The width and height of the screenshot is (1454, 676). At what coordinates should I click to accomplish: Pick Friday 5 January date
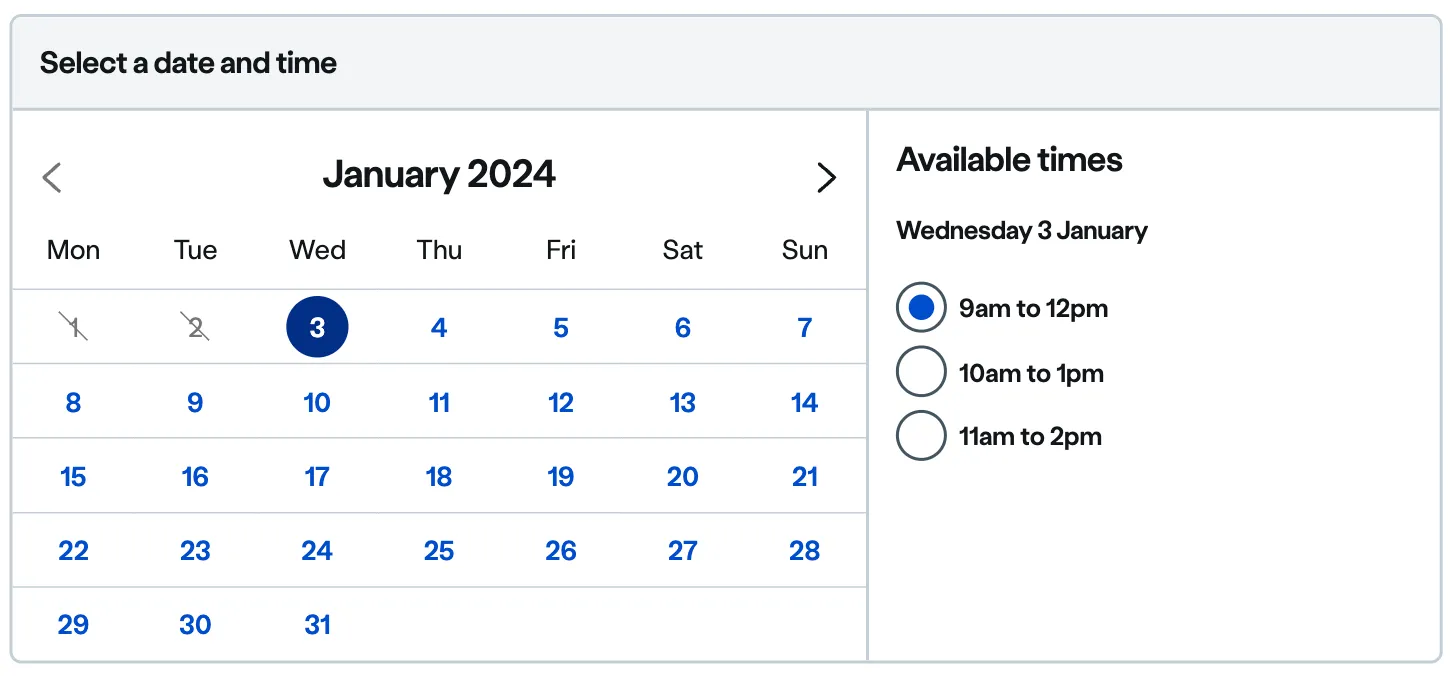coord(561,327)
